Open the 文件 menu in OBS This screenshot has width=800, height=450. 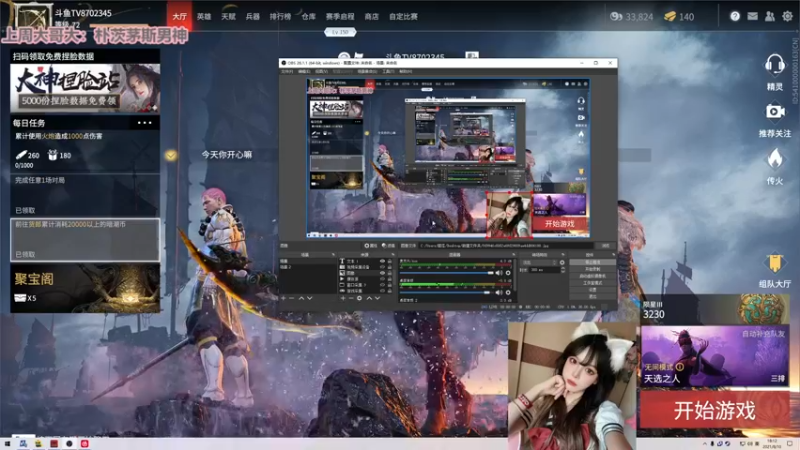pos(287,71)
